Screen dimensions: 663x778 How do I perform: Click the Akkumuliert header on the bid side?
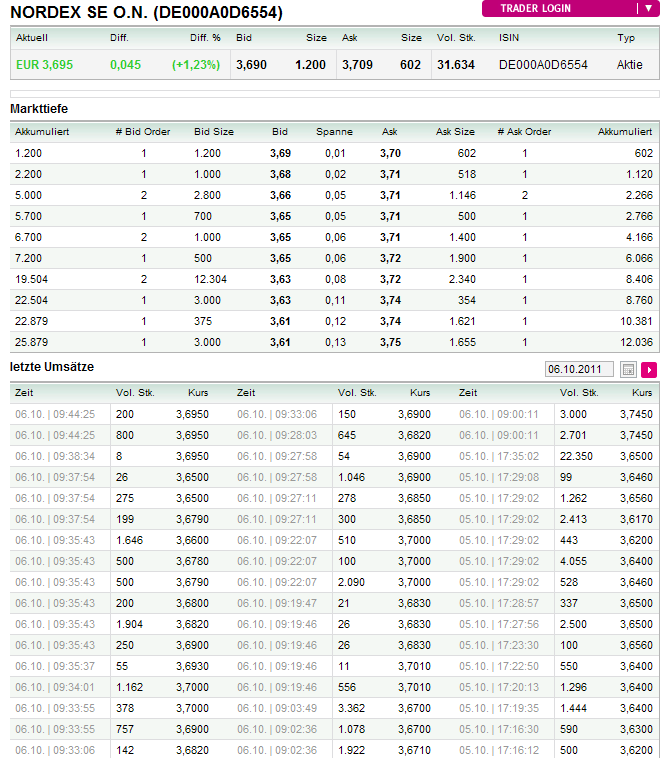click(42, 131)
